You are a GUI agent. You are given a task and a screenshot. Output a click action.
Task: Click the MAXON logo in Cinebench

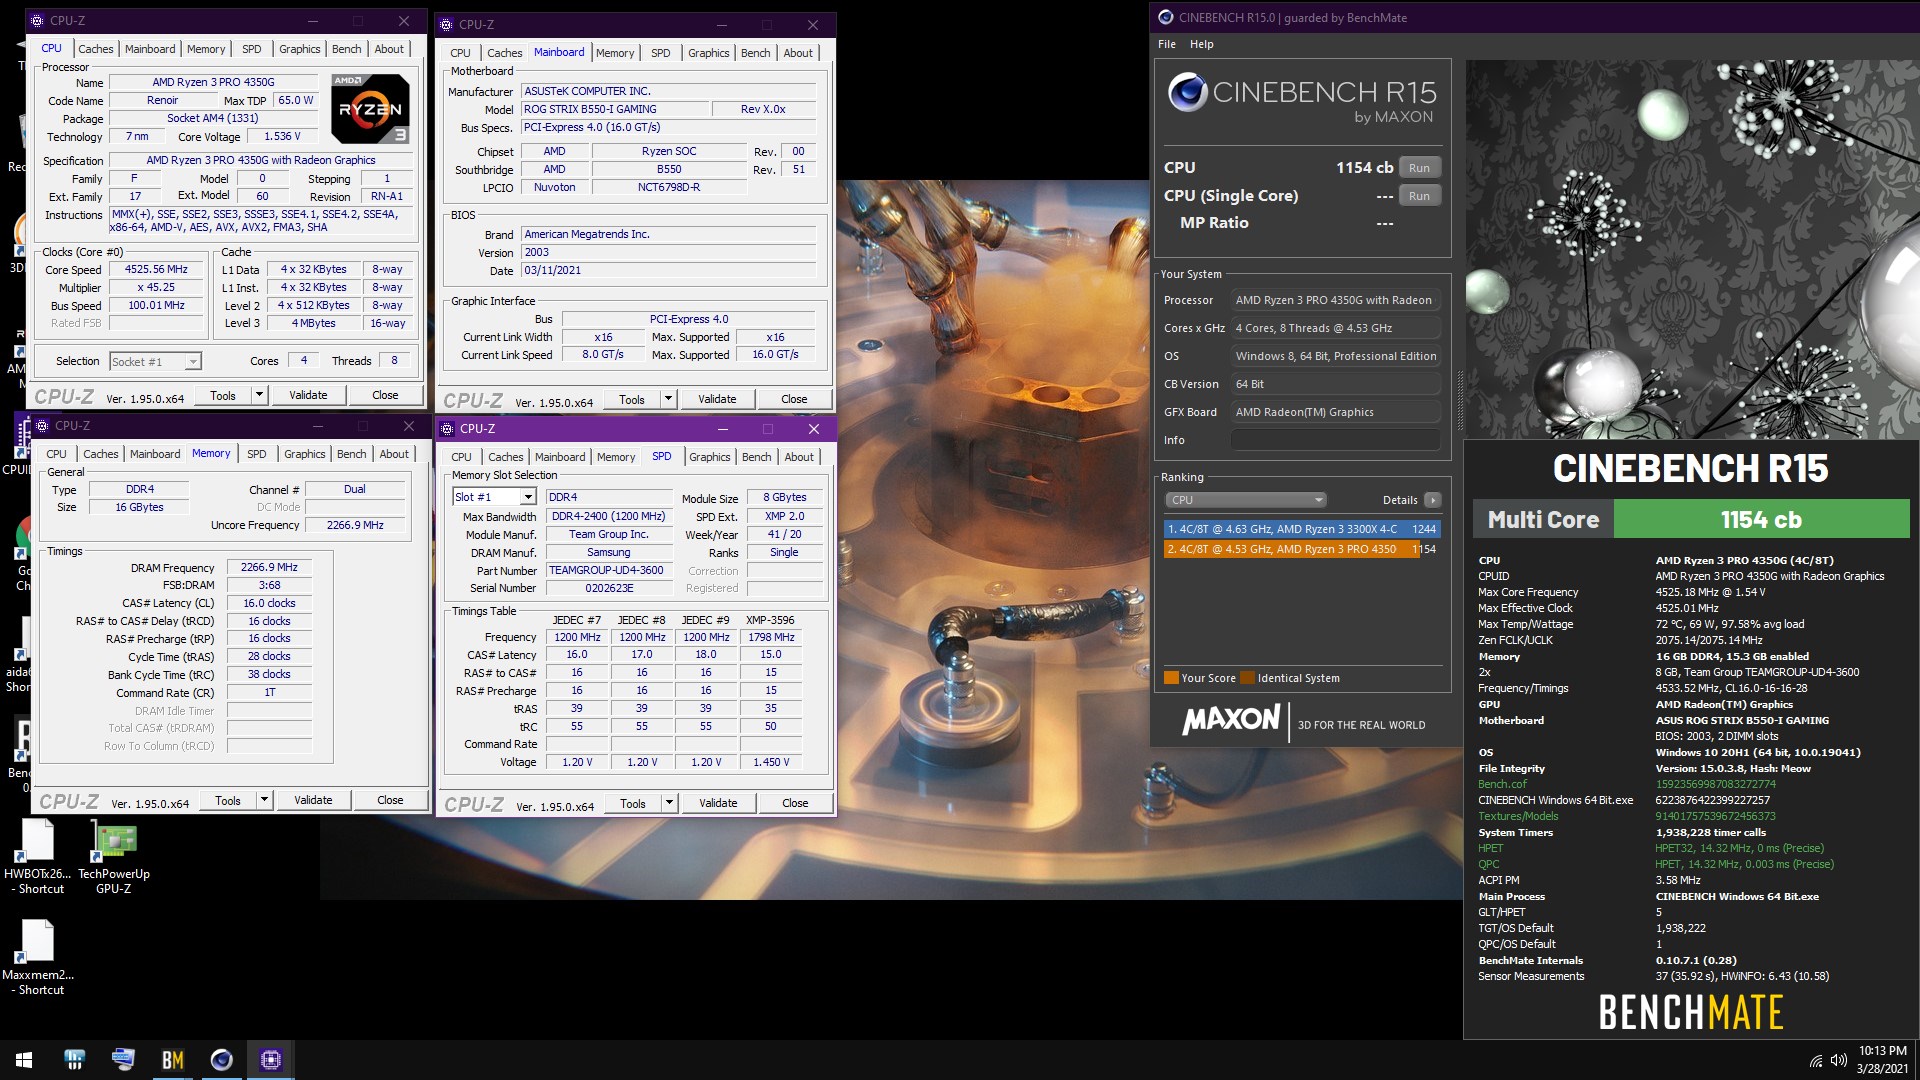click(x=1231, y=720)
